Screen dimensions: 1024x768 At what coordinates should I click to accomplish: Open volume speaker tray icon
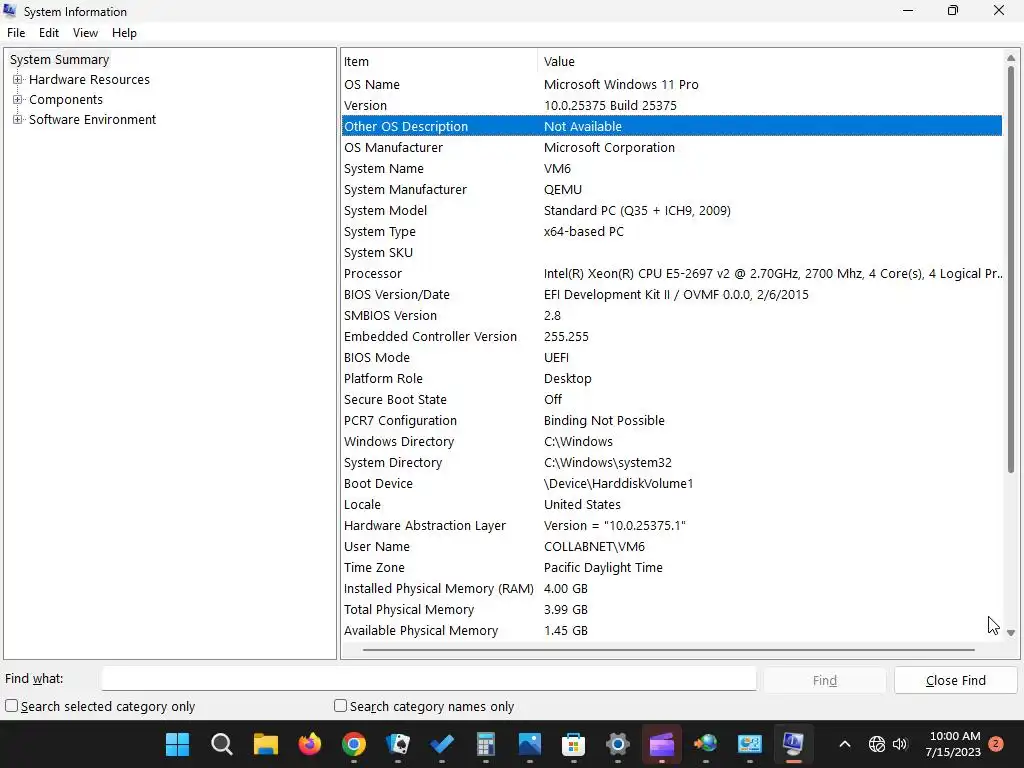click(x=900, y=744)
